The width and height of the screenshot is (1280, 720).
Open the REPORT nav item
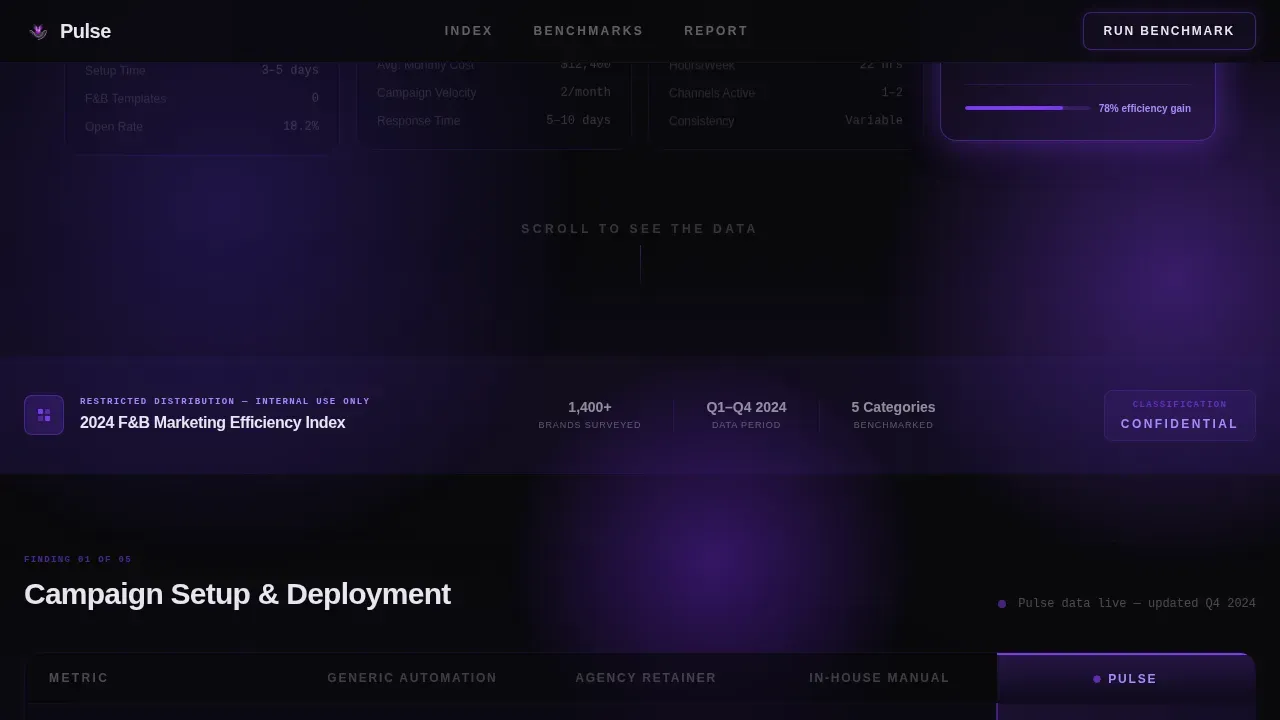[716, 31]
